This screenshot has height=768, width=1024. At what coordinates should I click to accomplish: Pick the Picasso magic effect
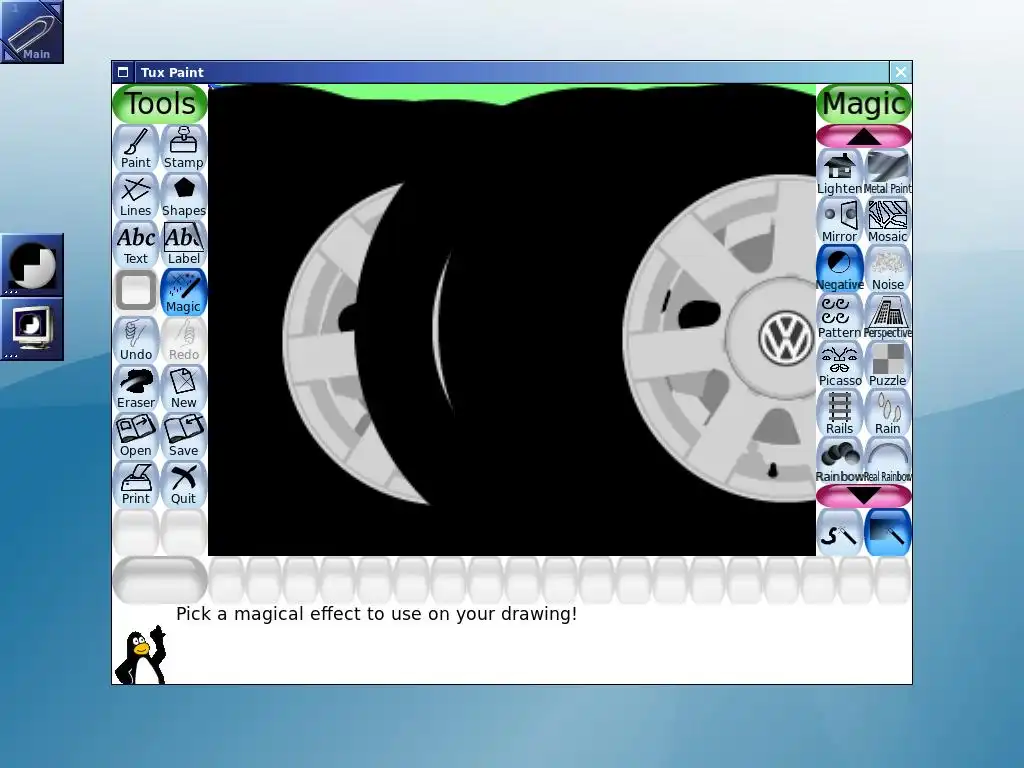click(x=839, y=364)
